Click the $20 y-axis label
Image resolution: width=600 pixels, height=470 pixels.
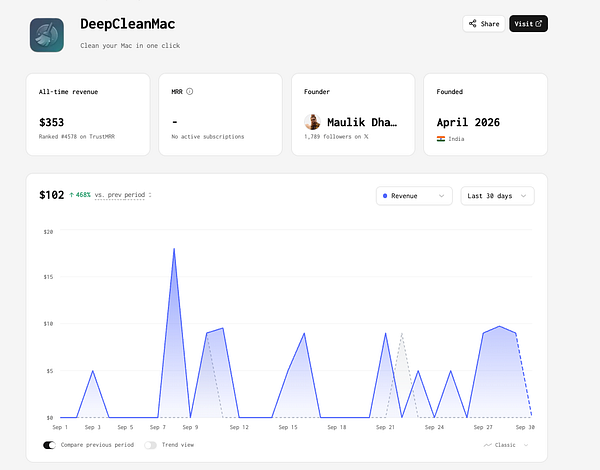[48, 232]
